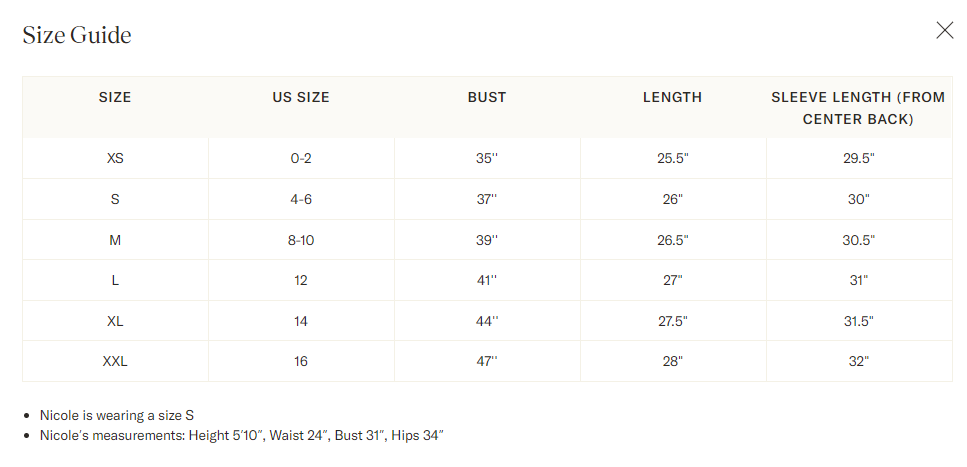Select the XS size row cell
This screenshot has width=967, height=467.
(115, 159)
